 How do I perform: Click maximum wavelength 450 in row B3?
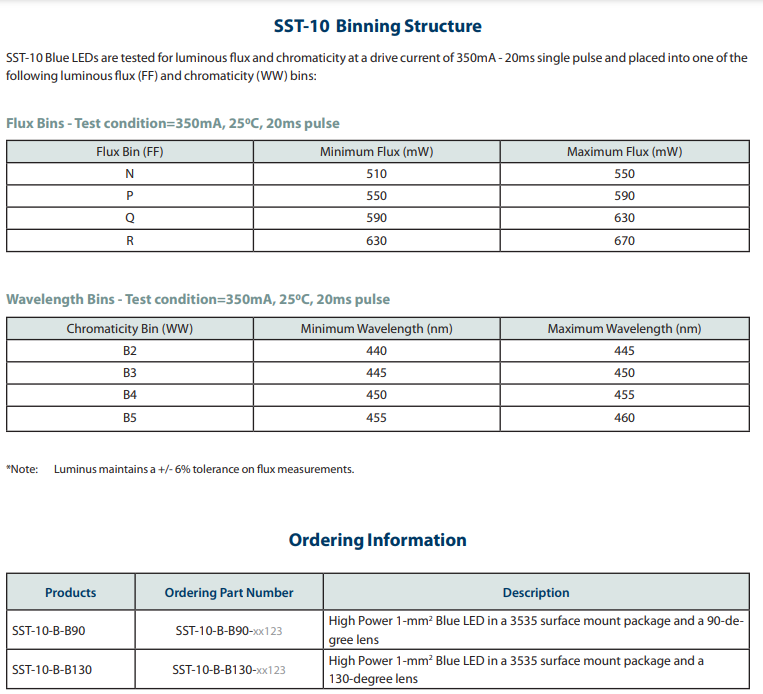click(x=625, y=373)
